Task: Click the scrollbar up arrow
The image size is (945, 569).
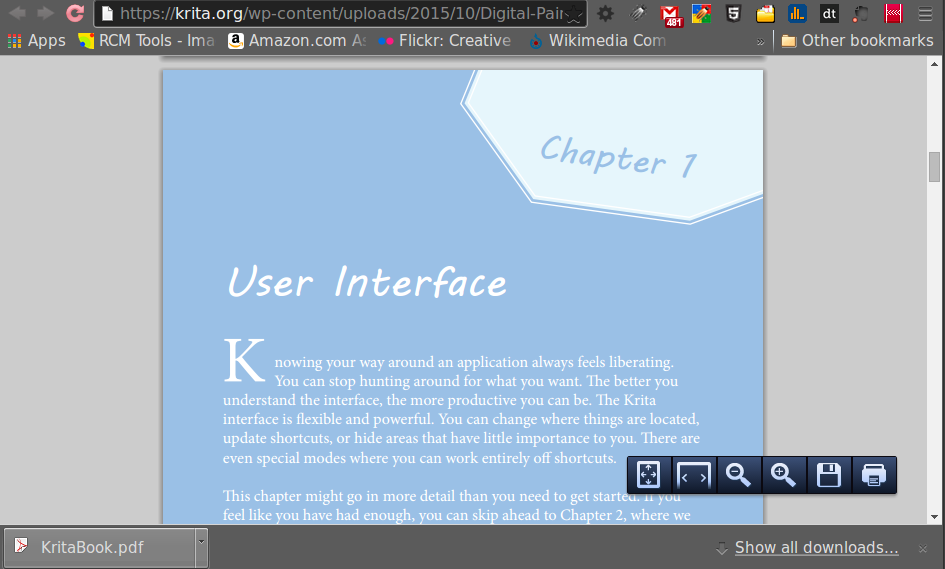Action: (934, 63)
